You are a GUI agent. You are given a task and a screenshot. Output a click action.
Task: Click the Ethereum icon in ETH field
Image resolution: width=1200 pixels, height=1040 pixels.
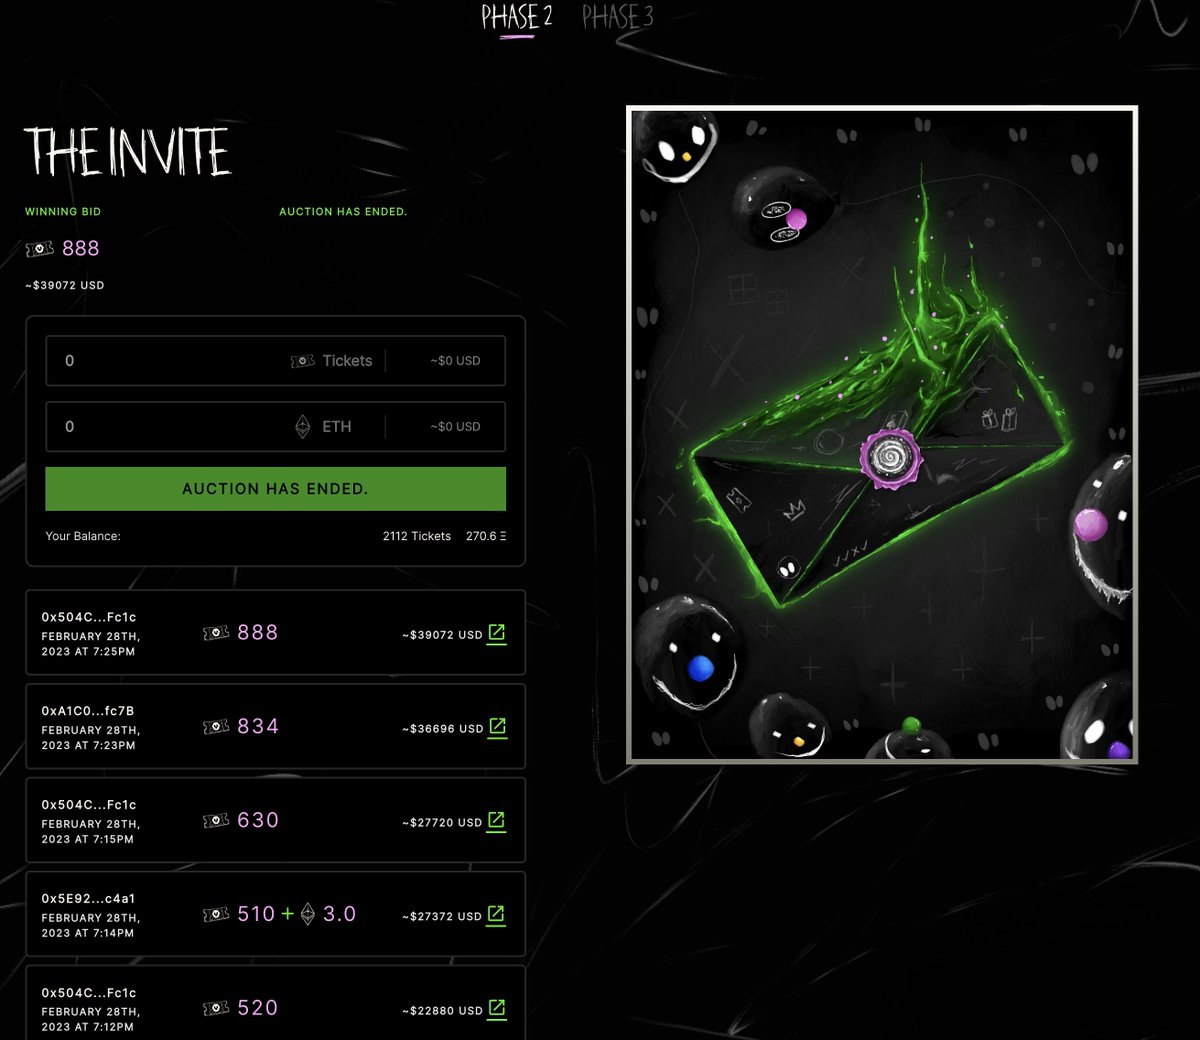303,427
